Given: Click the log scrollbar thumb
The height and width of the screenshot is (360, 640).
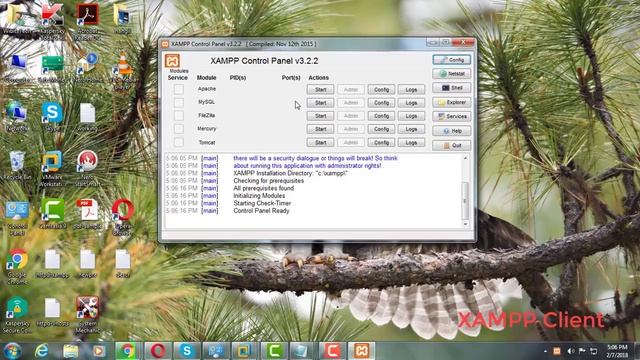Looking at the screenshot, I should pos(465,201).
